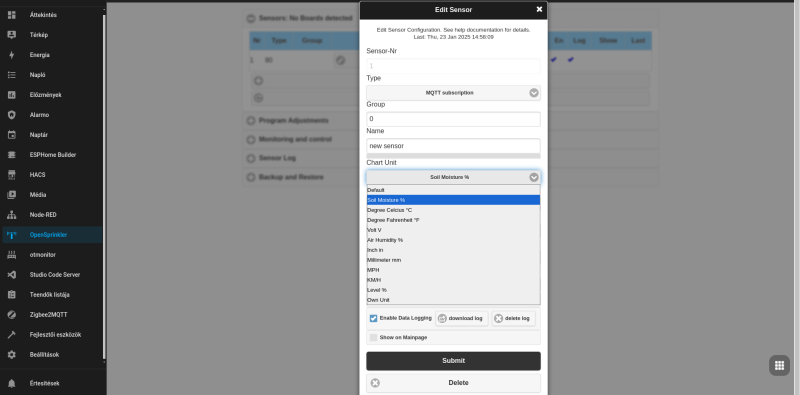Click the Group column header in sensor table
The image size is (800, 395).
(312, 40)
